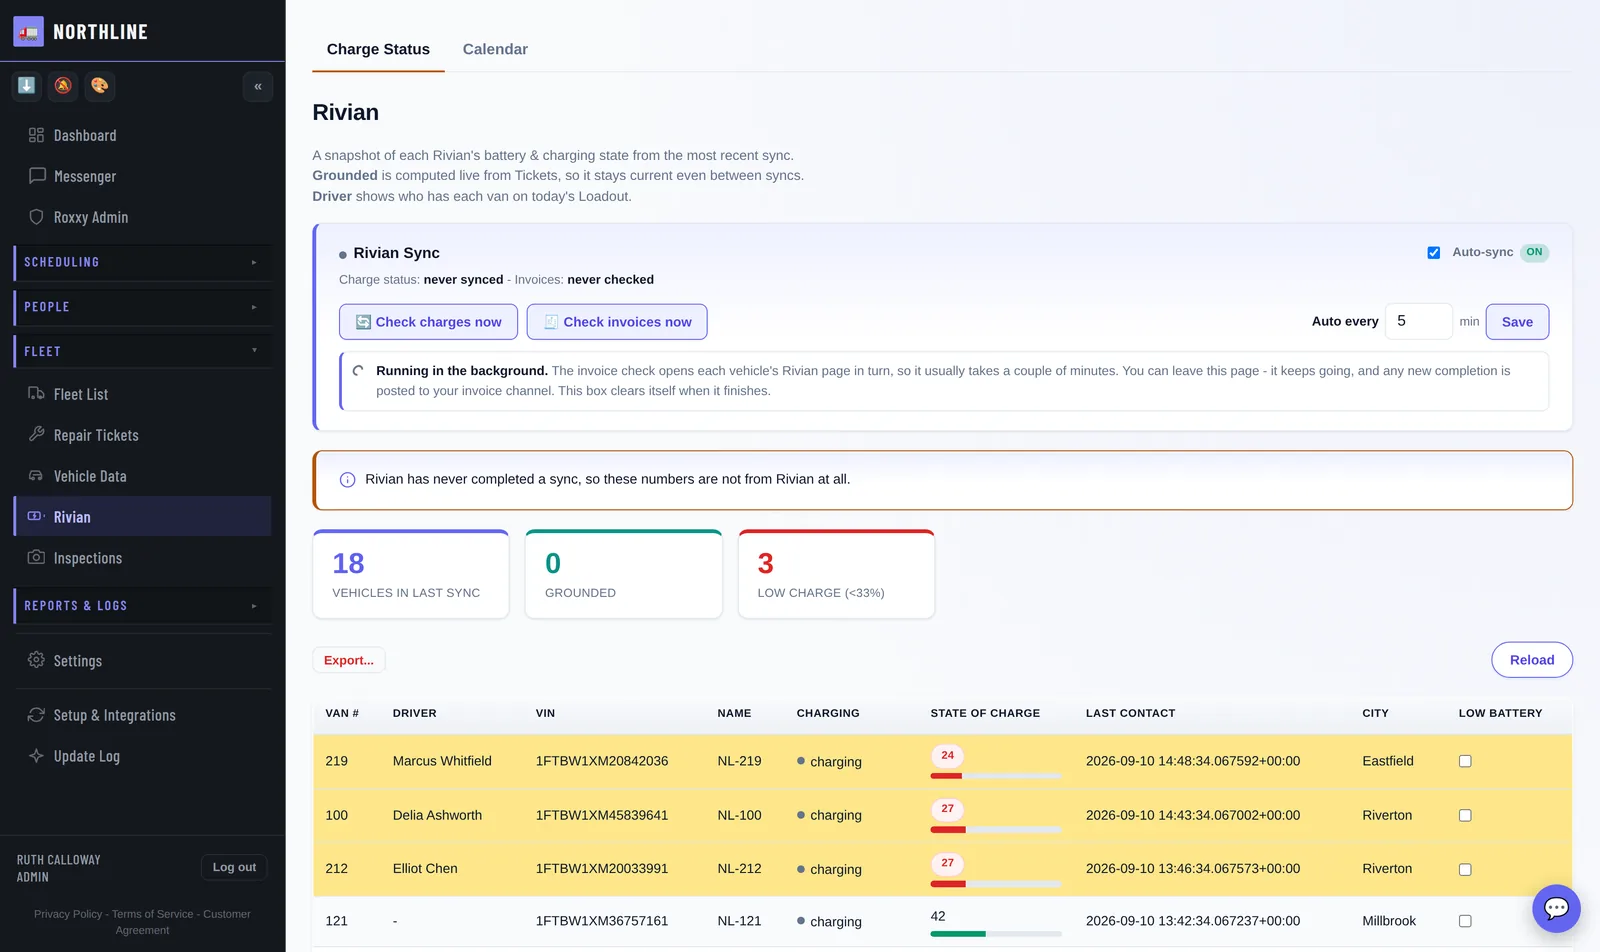Open the Export... menu

tap(349, 660)
